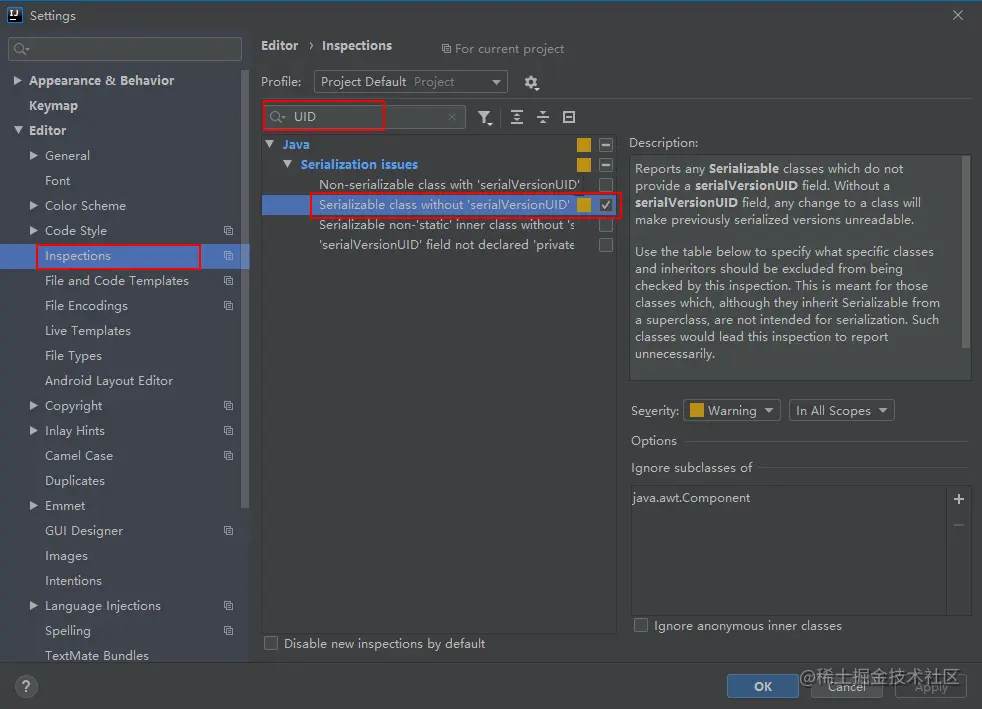
Task: Select the Duplicates settings entry
Action: [75, 481]
